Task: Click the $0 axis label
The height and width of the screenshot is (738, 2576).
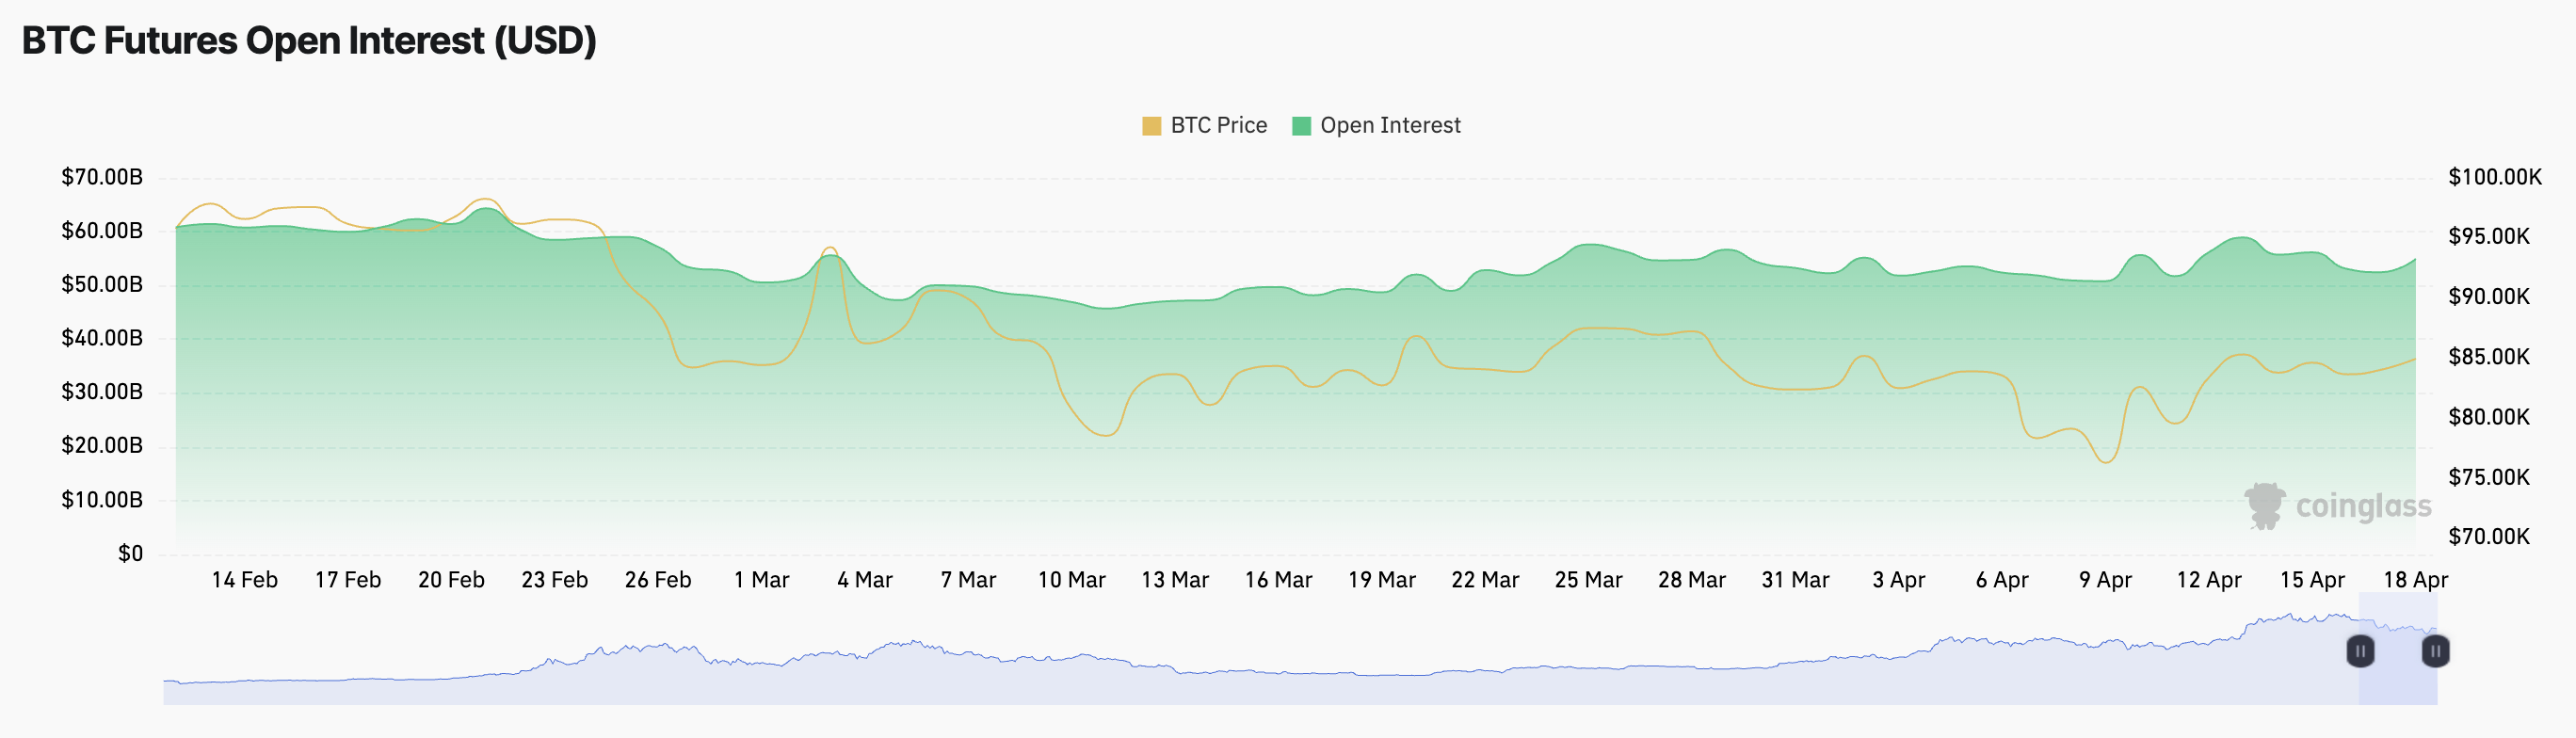Action: [130, 553]
